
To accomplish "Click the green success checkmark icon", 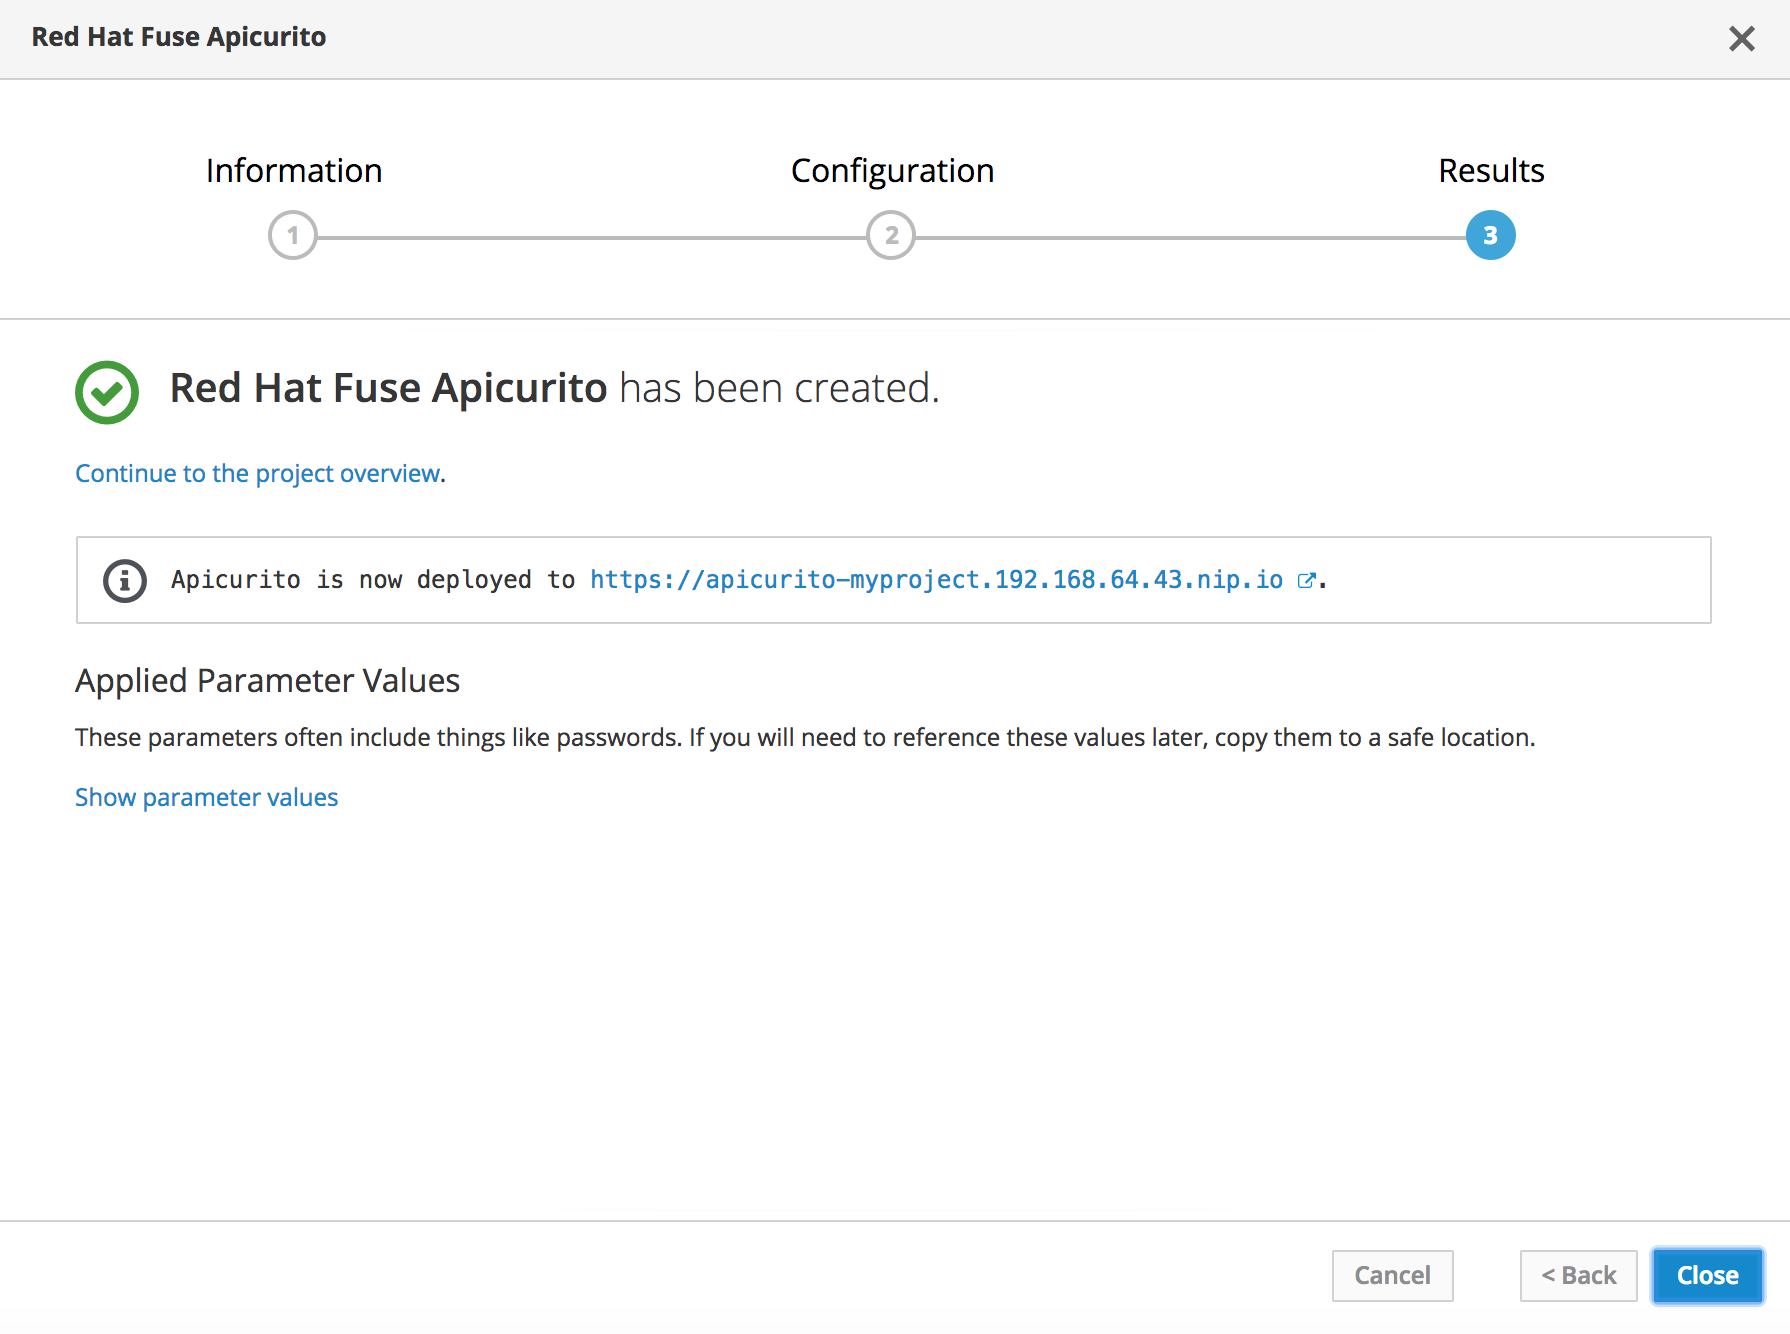I will [x=107, y=392].
